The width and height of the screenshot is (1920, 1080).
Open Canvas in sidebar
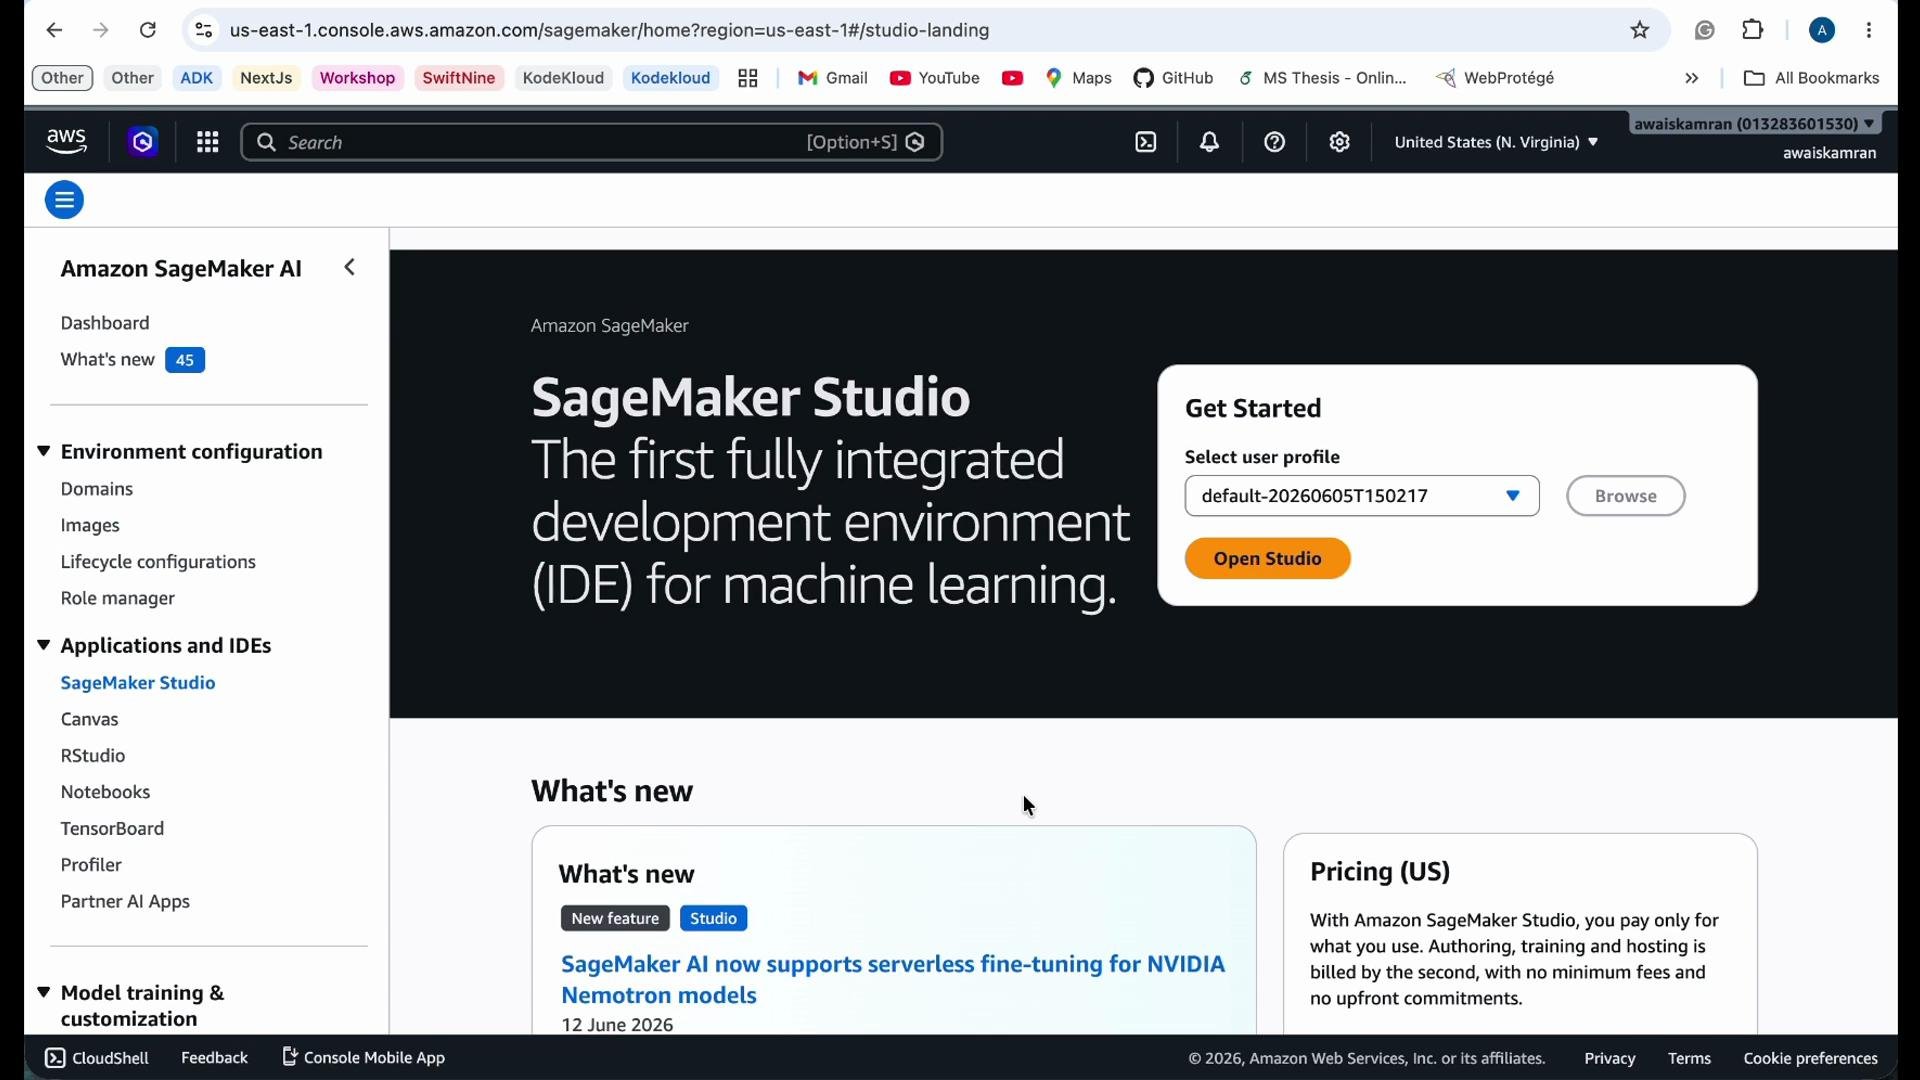pos(90,720)
